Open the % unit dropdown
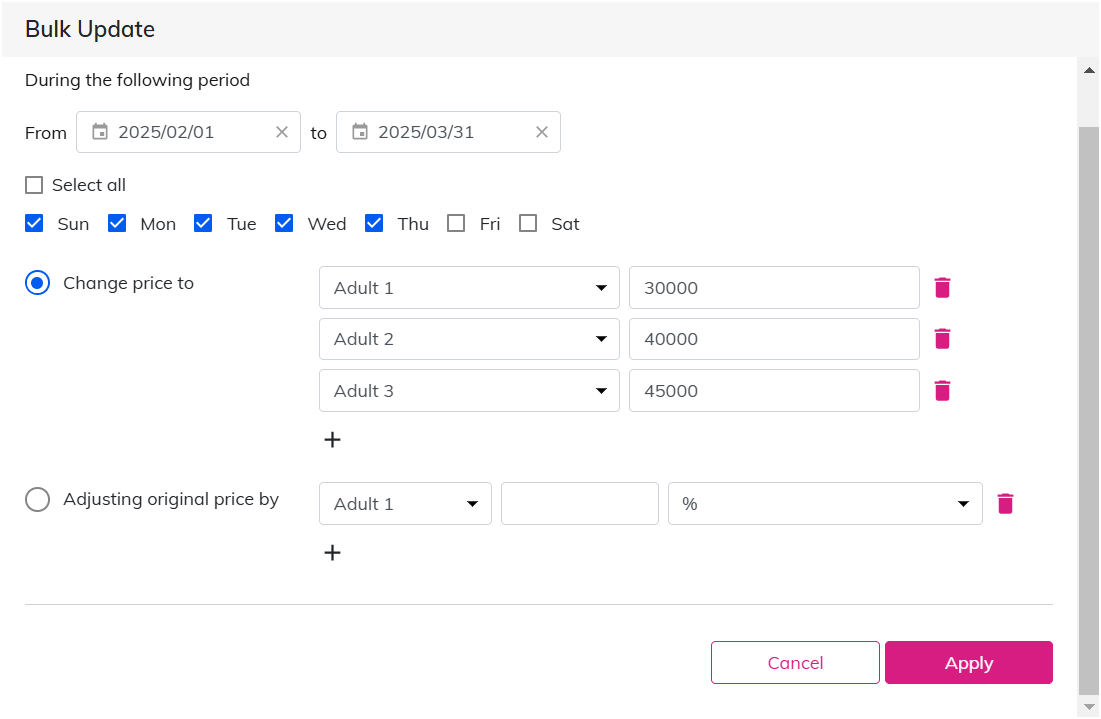The image size is (1101, 719). (825, 503)
